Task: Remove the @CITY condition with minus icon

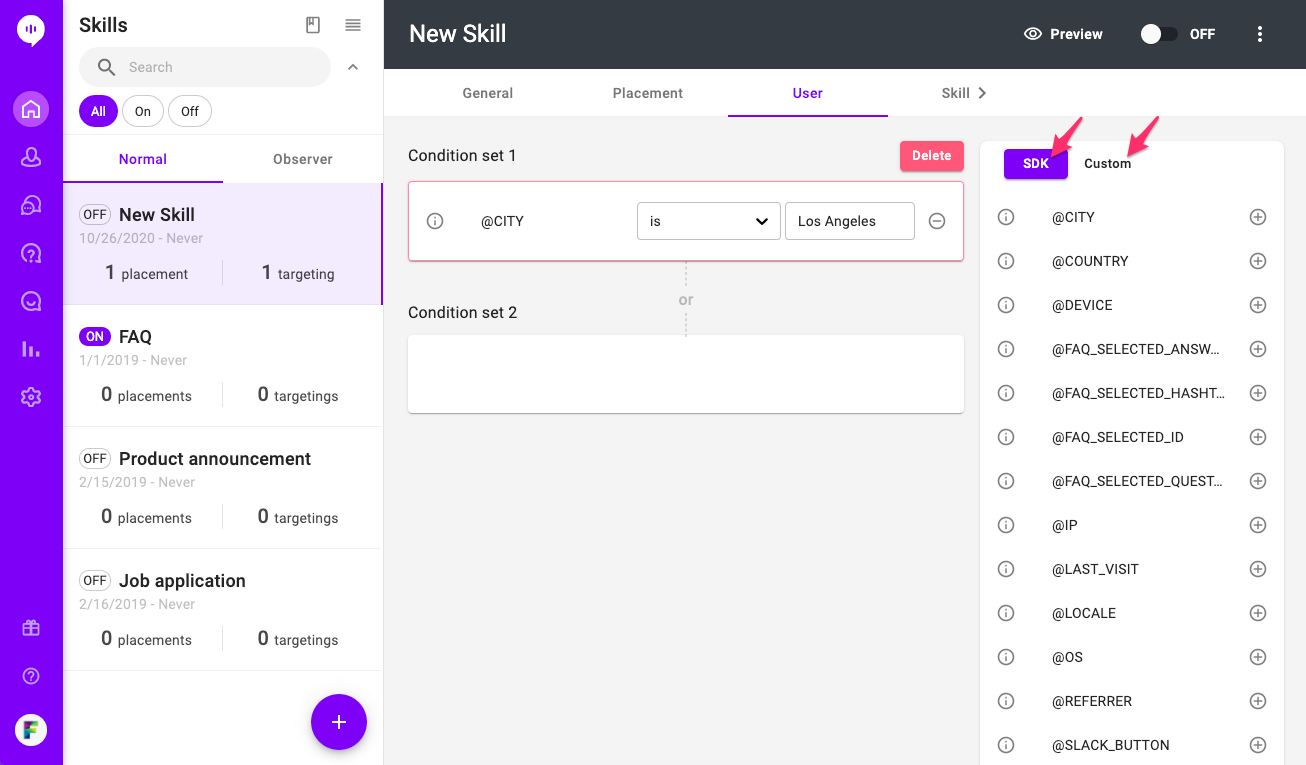Action: click(937, 221)
